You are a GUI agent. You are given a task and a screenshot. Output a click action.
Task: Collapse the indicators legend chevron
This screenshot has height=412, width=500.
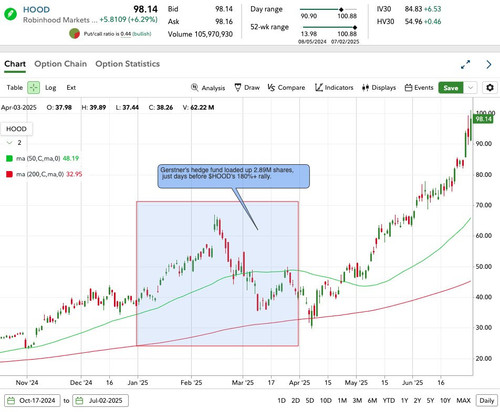click(10, 143)
